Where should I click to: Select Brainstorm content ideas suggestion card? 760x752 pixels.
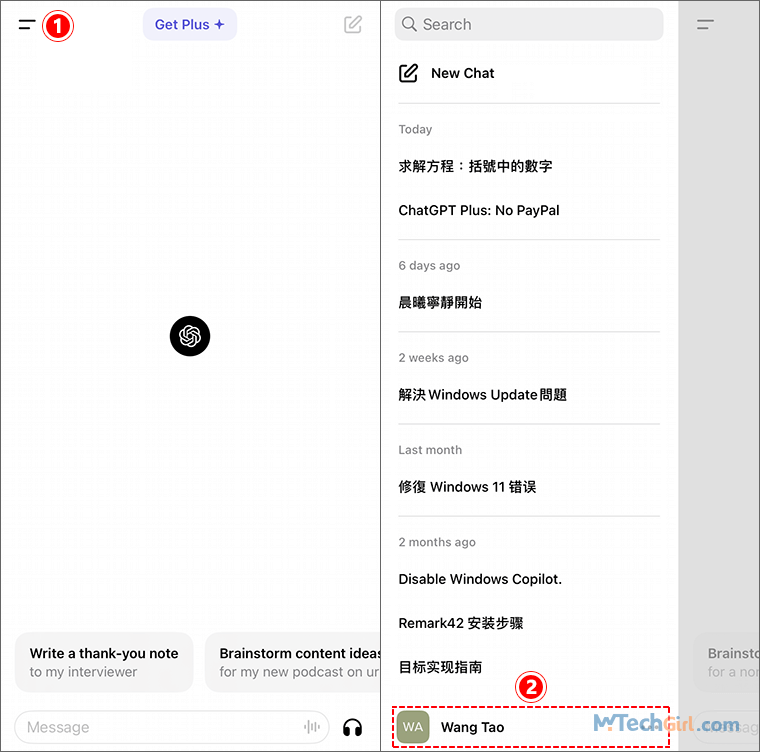[x=293, y=662]
